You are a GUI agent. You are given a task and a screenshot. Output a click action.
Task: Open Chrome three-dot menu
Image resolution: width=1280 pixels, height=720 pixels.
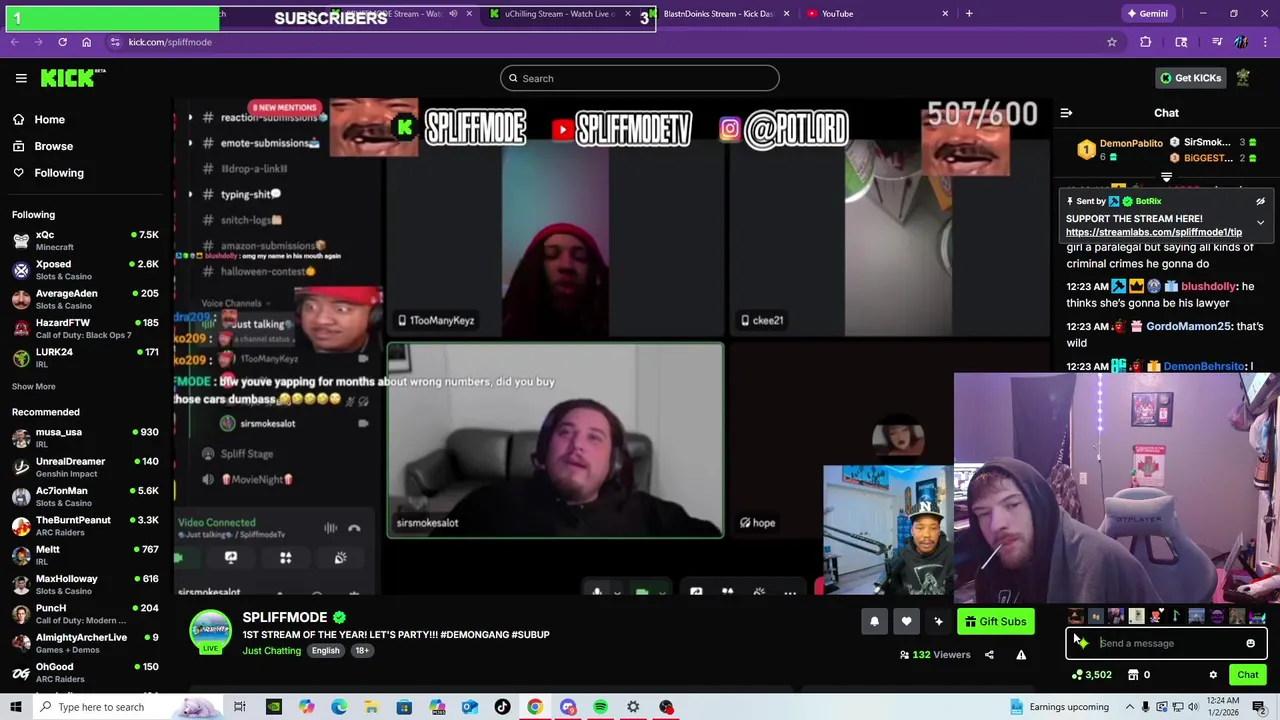pos(1265,42)
